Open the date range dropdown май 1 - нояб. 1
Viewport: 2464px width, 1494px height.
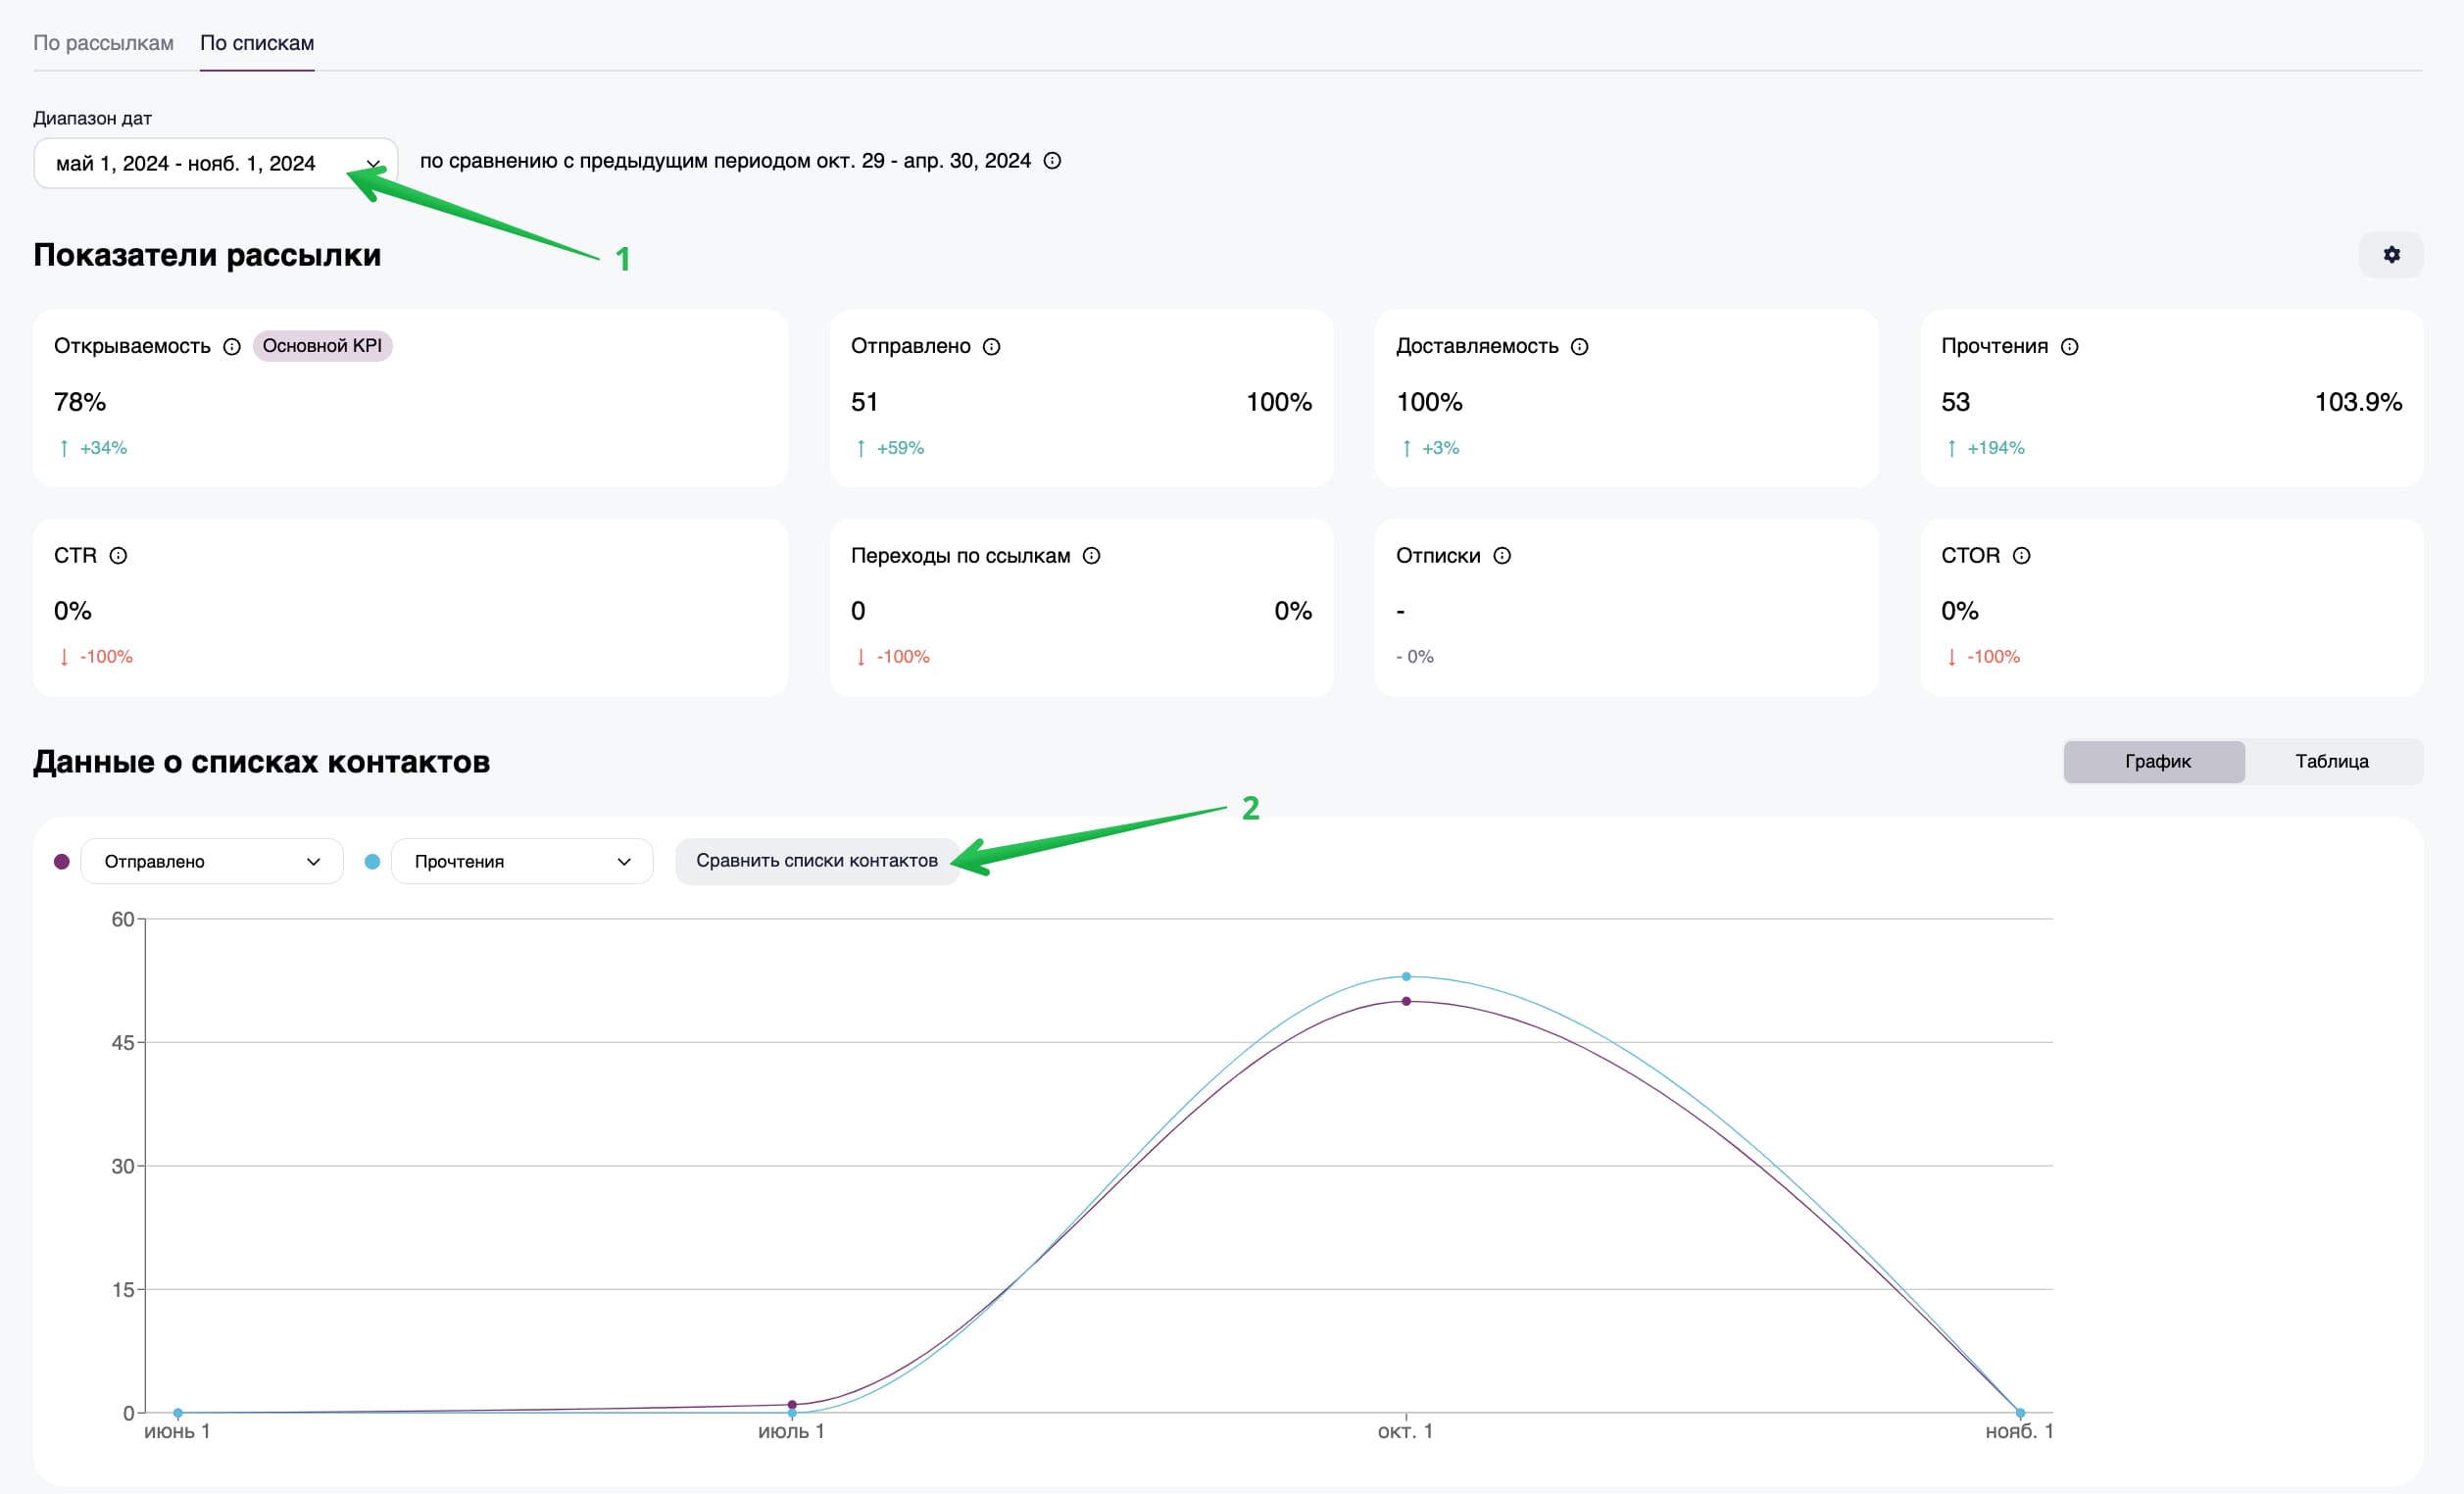[x=216, y=163]
